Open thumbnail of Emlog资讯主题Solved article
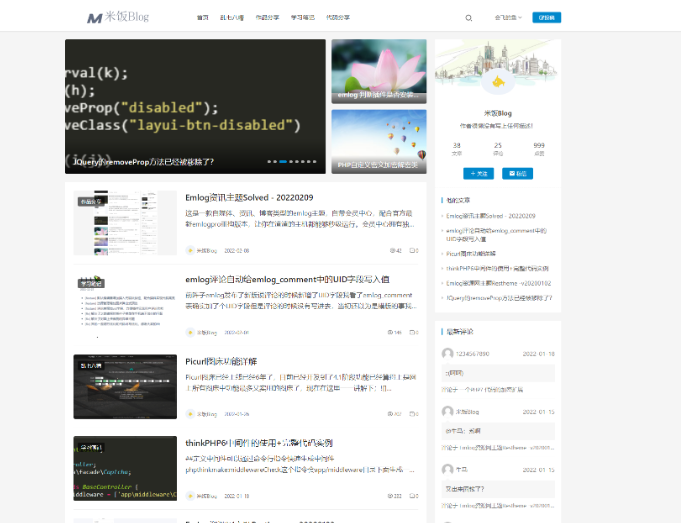This screenshot has height=523, width=681. click(125, 223)
